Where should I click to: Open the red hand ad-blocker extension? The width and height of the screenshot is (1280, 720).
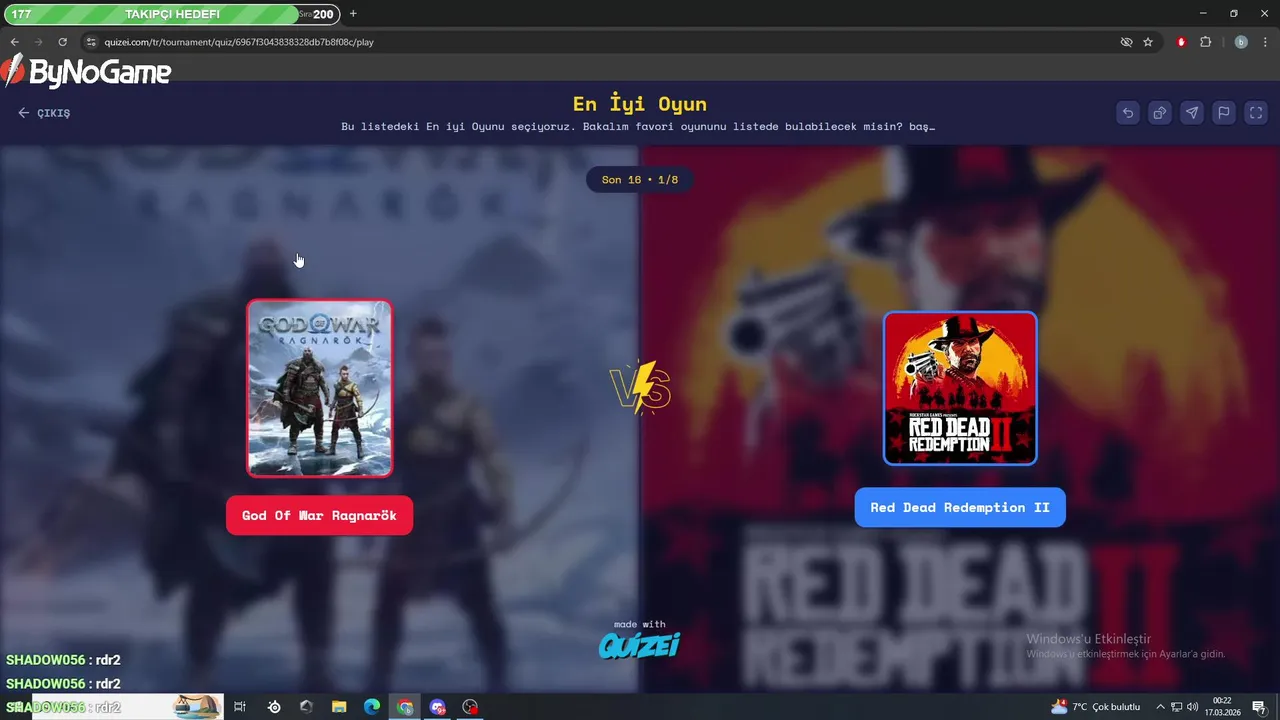pyautogui.click(x=1181, y=42)
